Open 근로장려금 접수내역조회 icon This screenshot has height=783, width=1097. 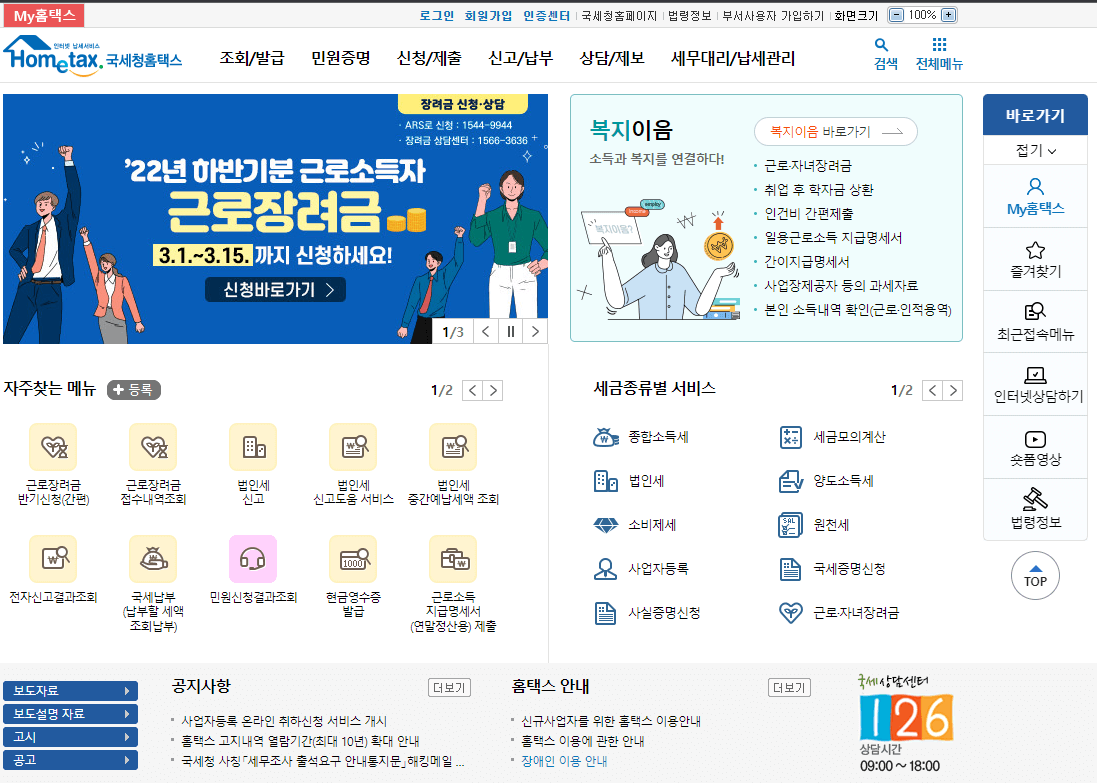(153, 446)
